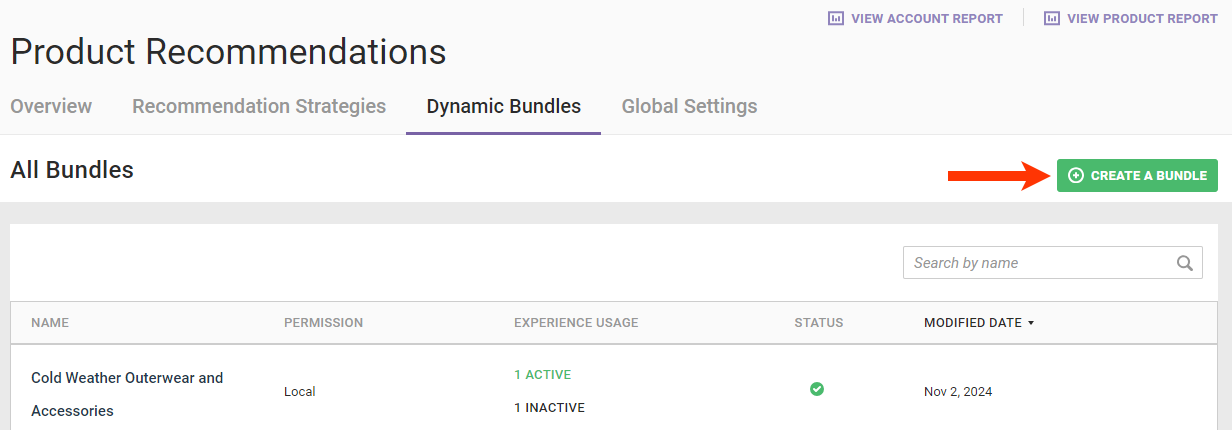Click the Experience Usage column header
Image resolution: width=1232 pixels, height=430 pixels.
click(x=576, y=323)
